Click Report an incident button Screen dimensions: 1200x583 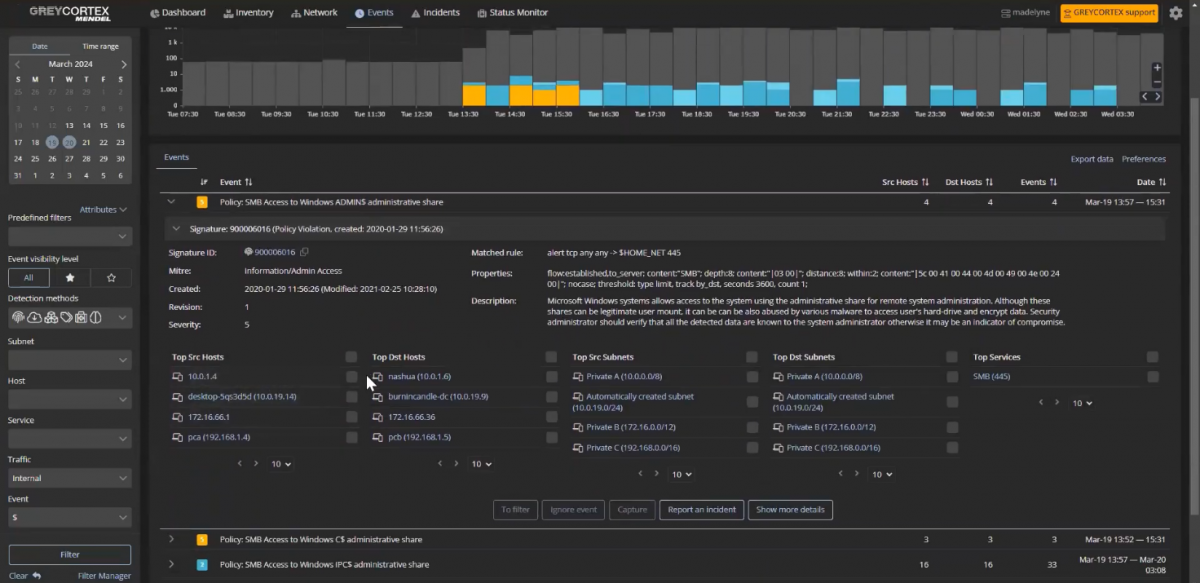[x=701, y=510]
